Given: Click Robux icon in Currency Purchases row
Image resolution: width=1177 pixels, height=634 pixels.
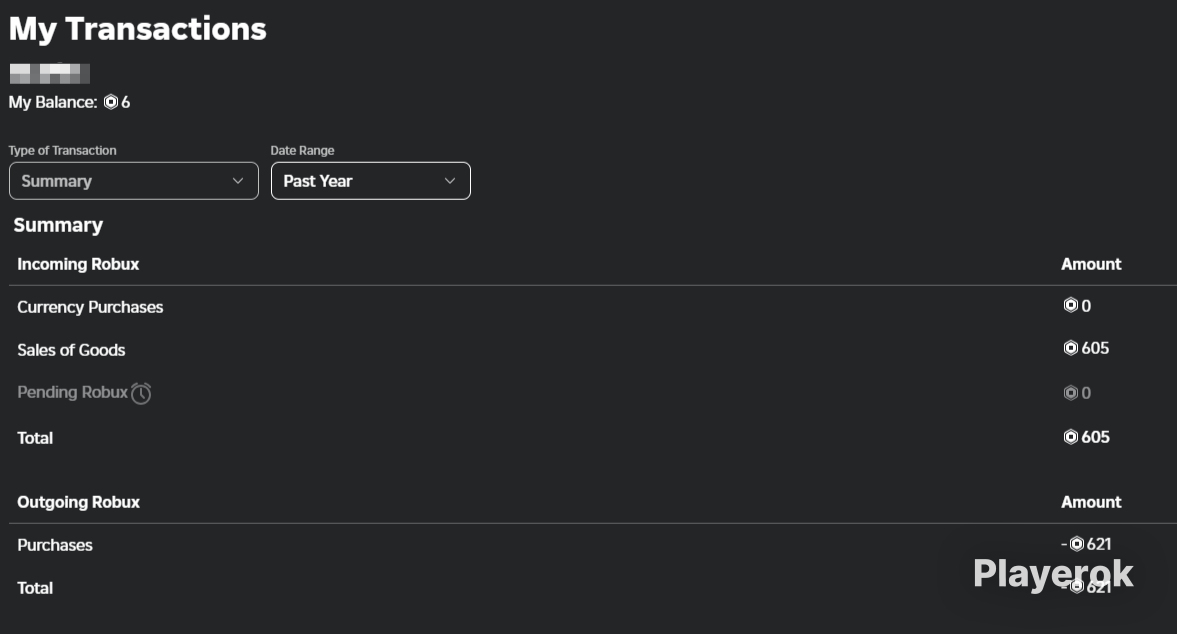Looking at the screenshot, I should 1071,305.
